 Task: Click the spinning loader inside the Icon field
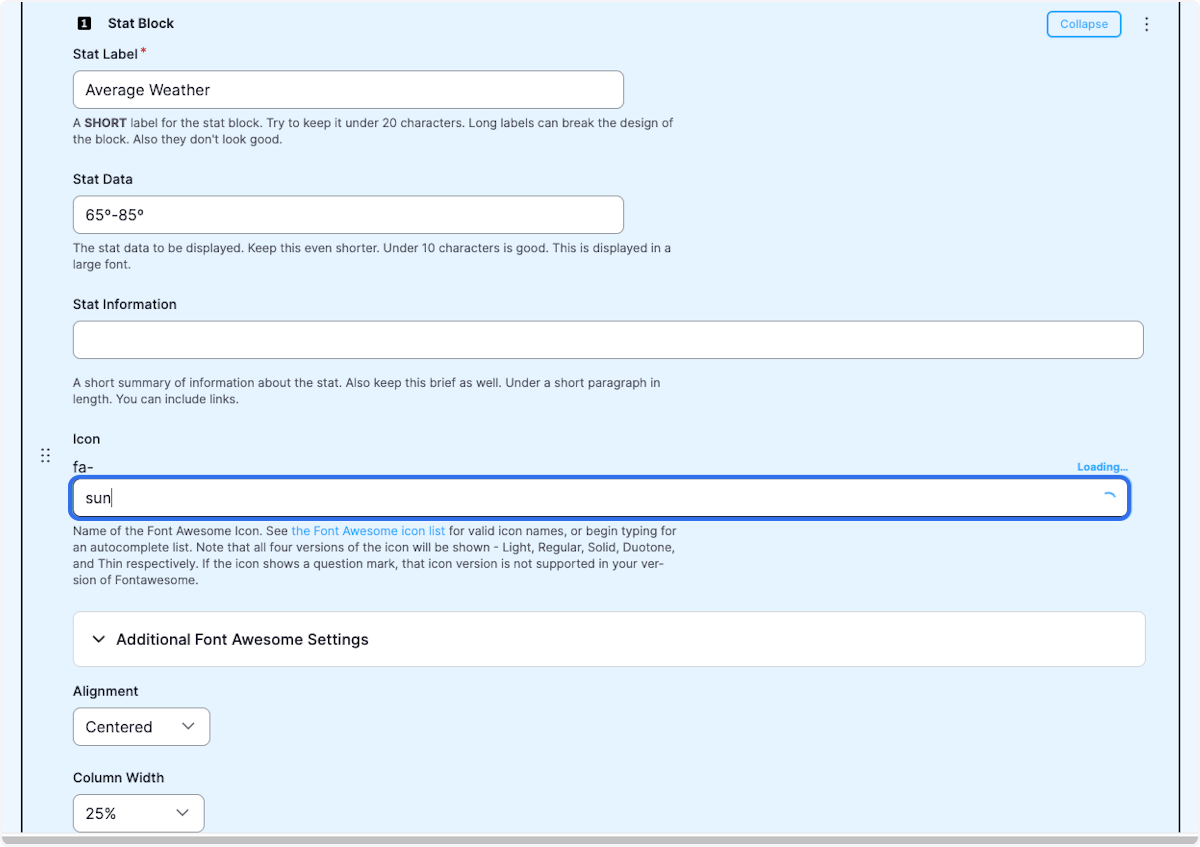pyautogui.click(x=1108, y=498)
